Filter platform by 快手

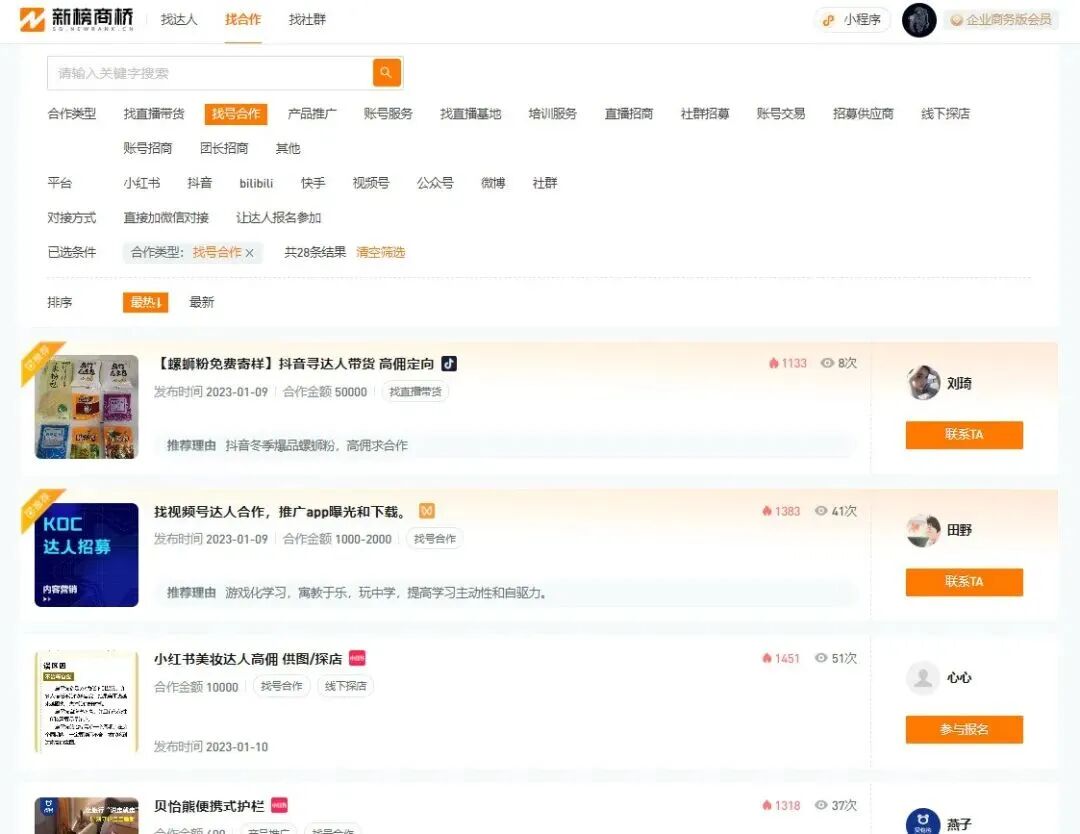tap(313, 183)
